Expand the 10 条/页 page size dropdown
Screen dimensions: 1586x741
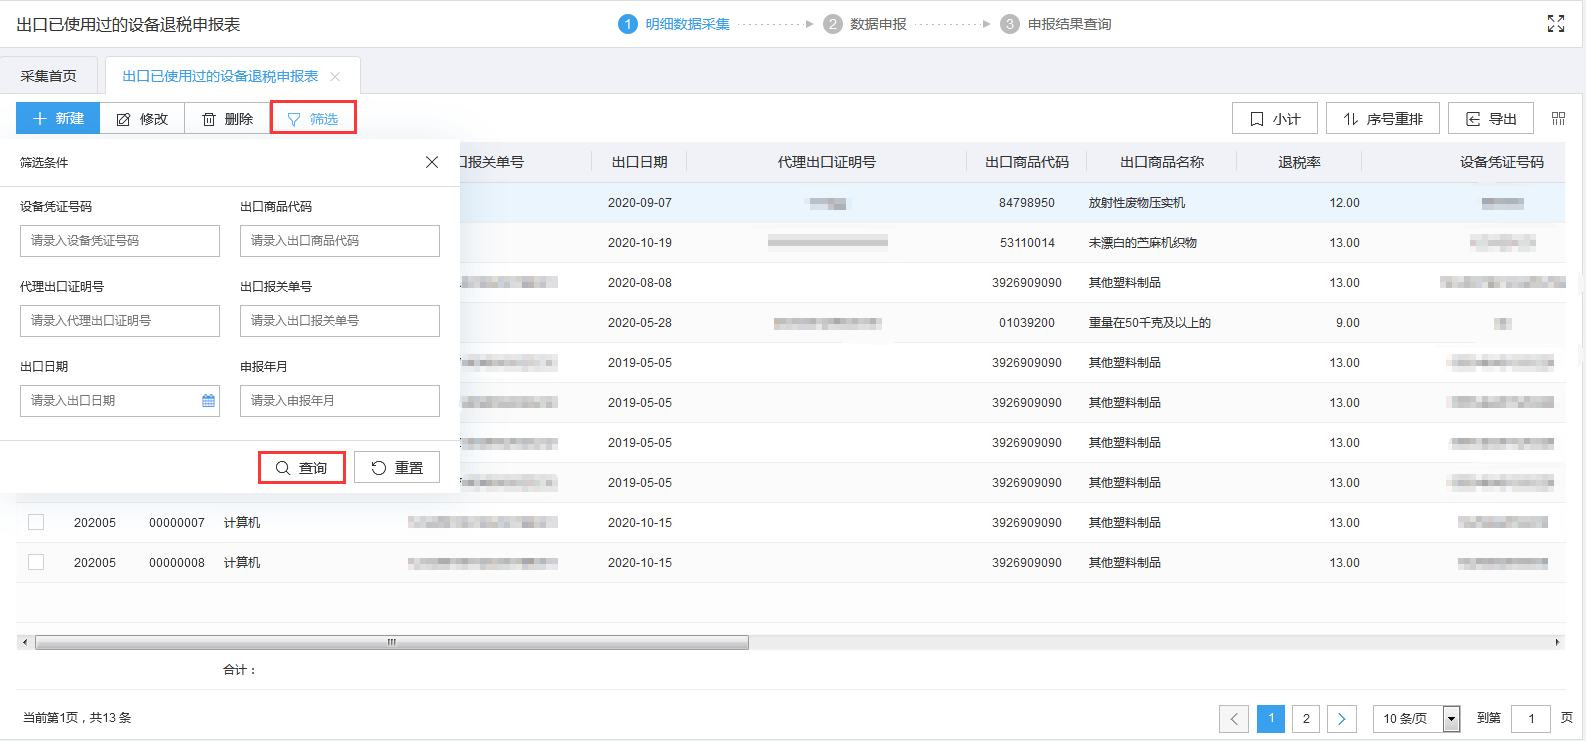point(1451,718)
